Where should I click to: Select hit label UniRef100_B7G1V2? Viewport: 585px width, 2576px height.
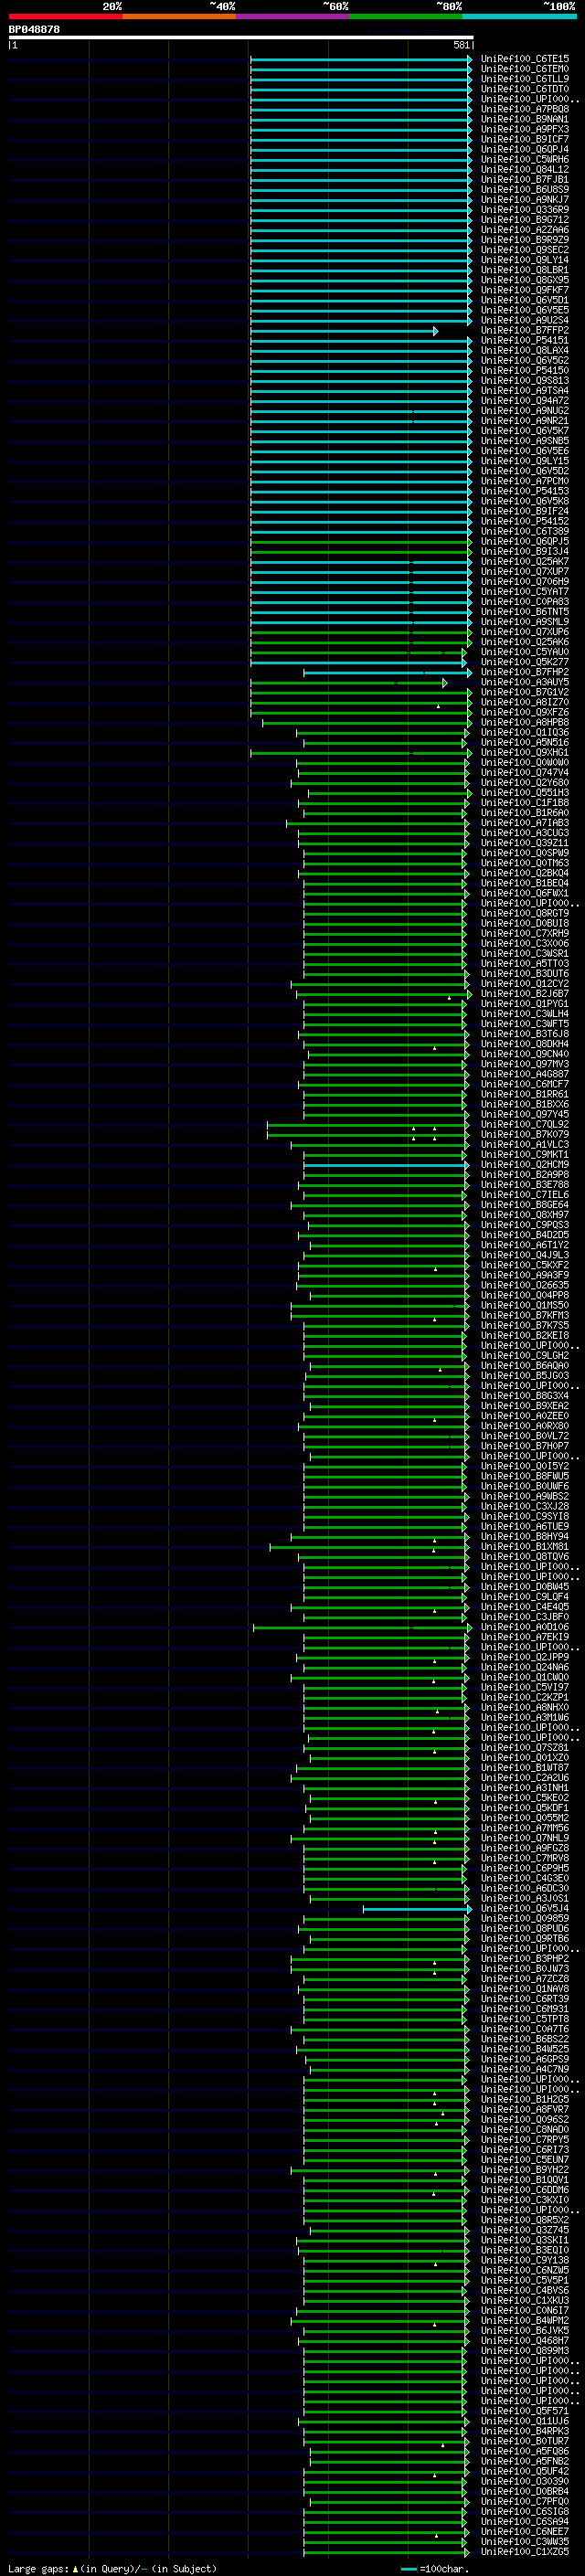click(x=525, y=692)
